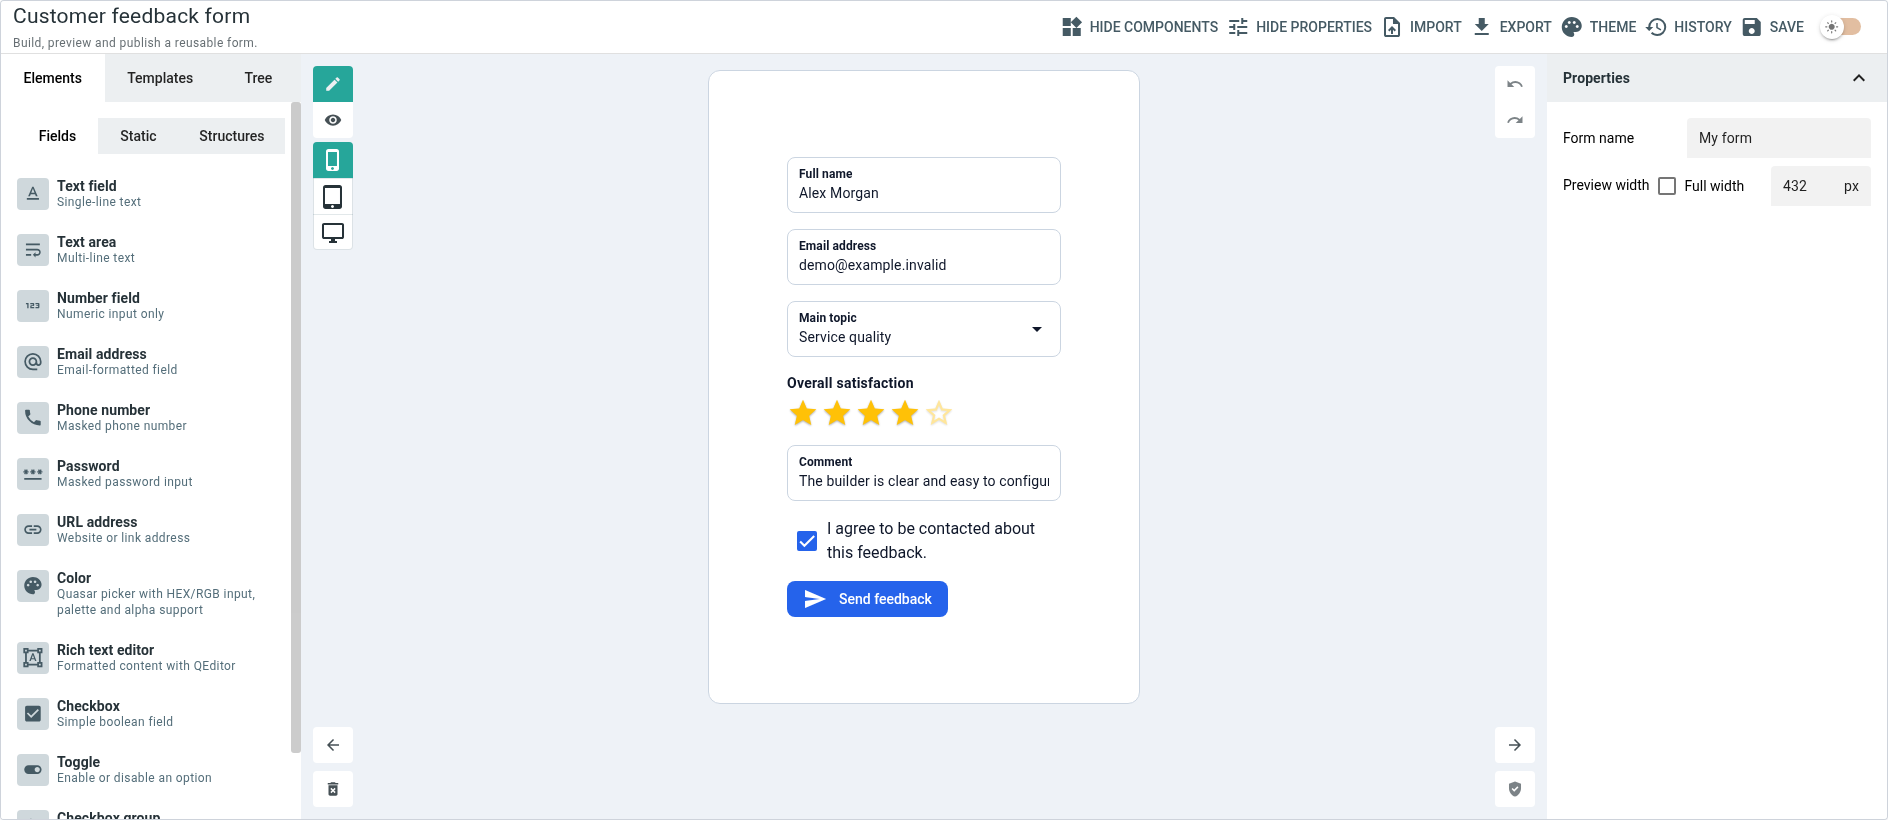Set rating to fifth star
The width and height of the screenshot is (1888, 820).
tap(939, 413)
